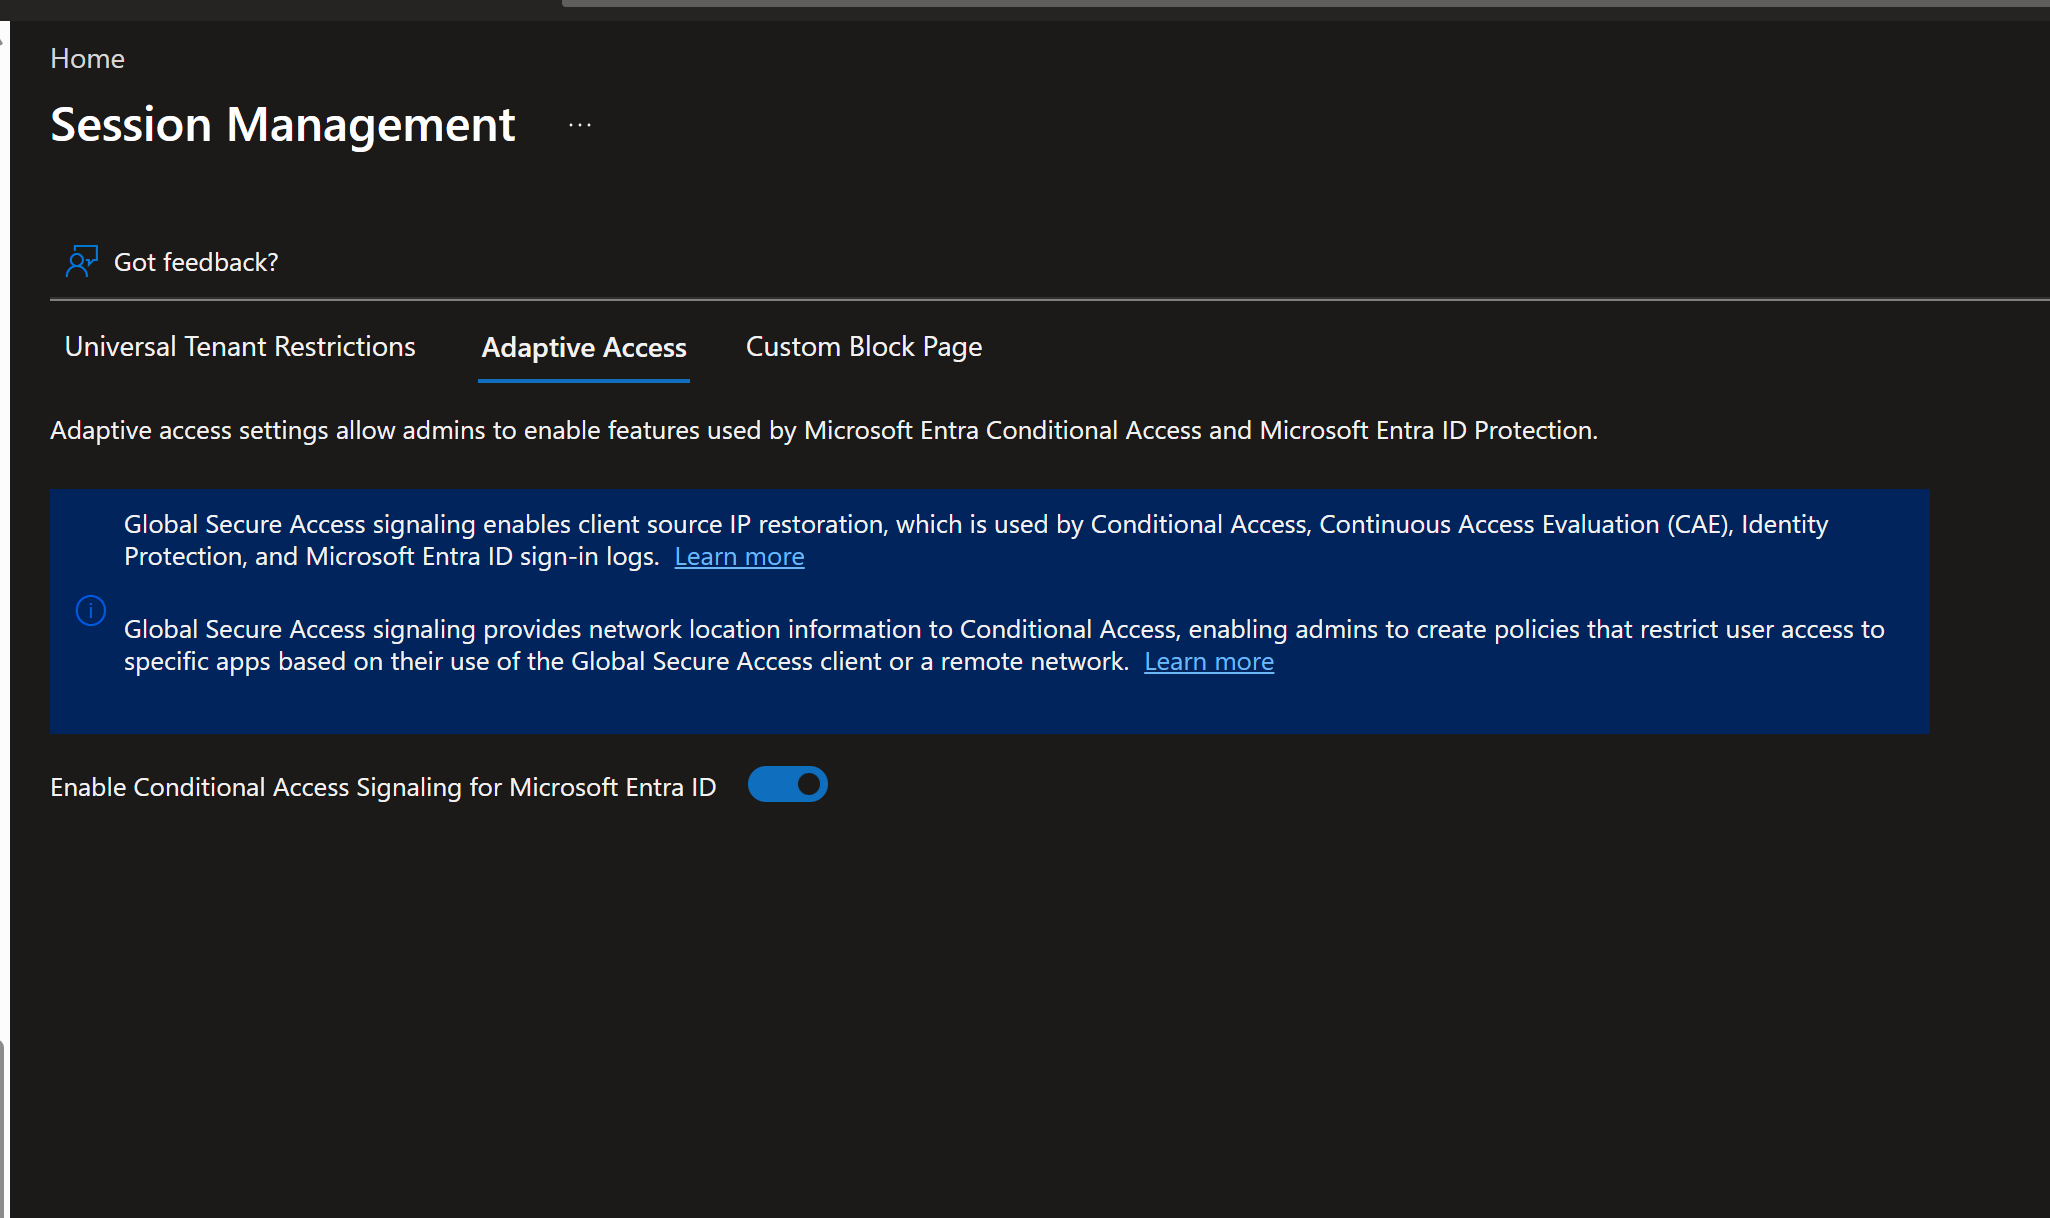
Task: Open Learn more link about remote network
Action: (x=1209, y=661)
